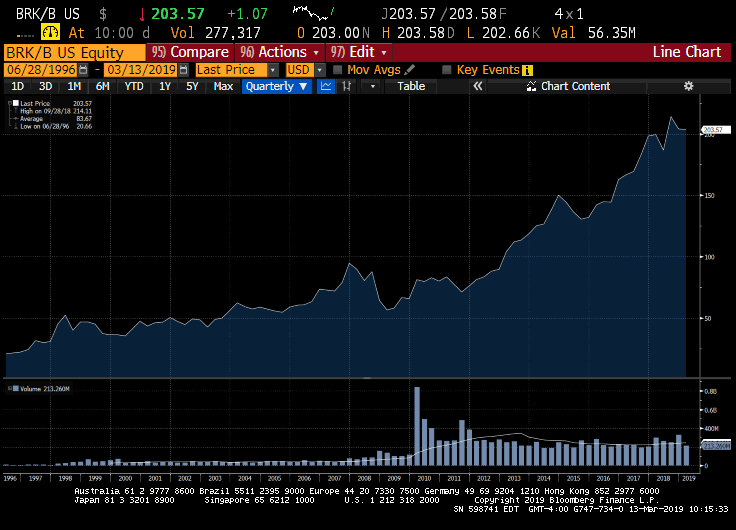Click the BRK/B US Equity security field

click(x=75, y=53)
